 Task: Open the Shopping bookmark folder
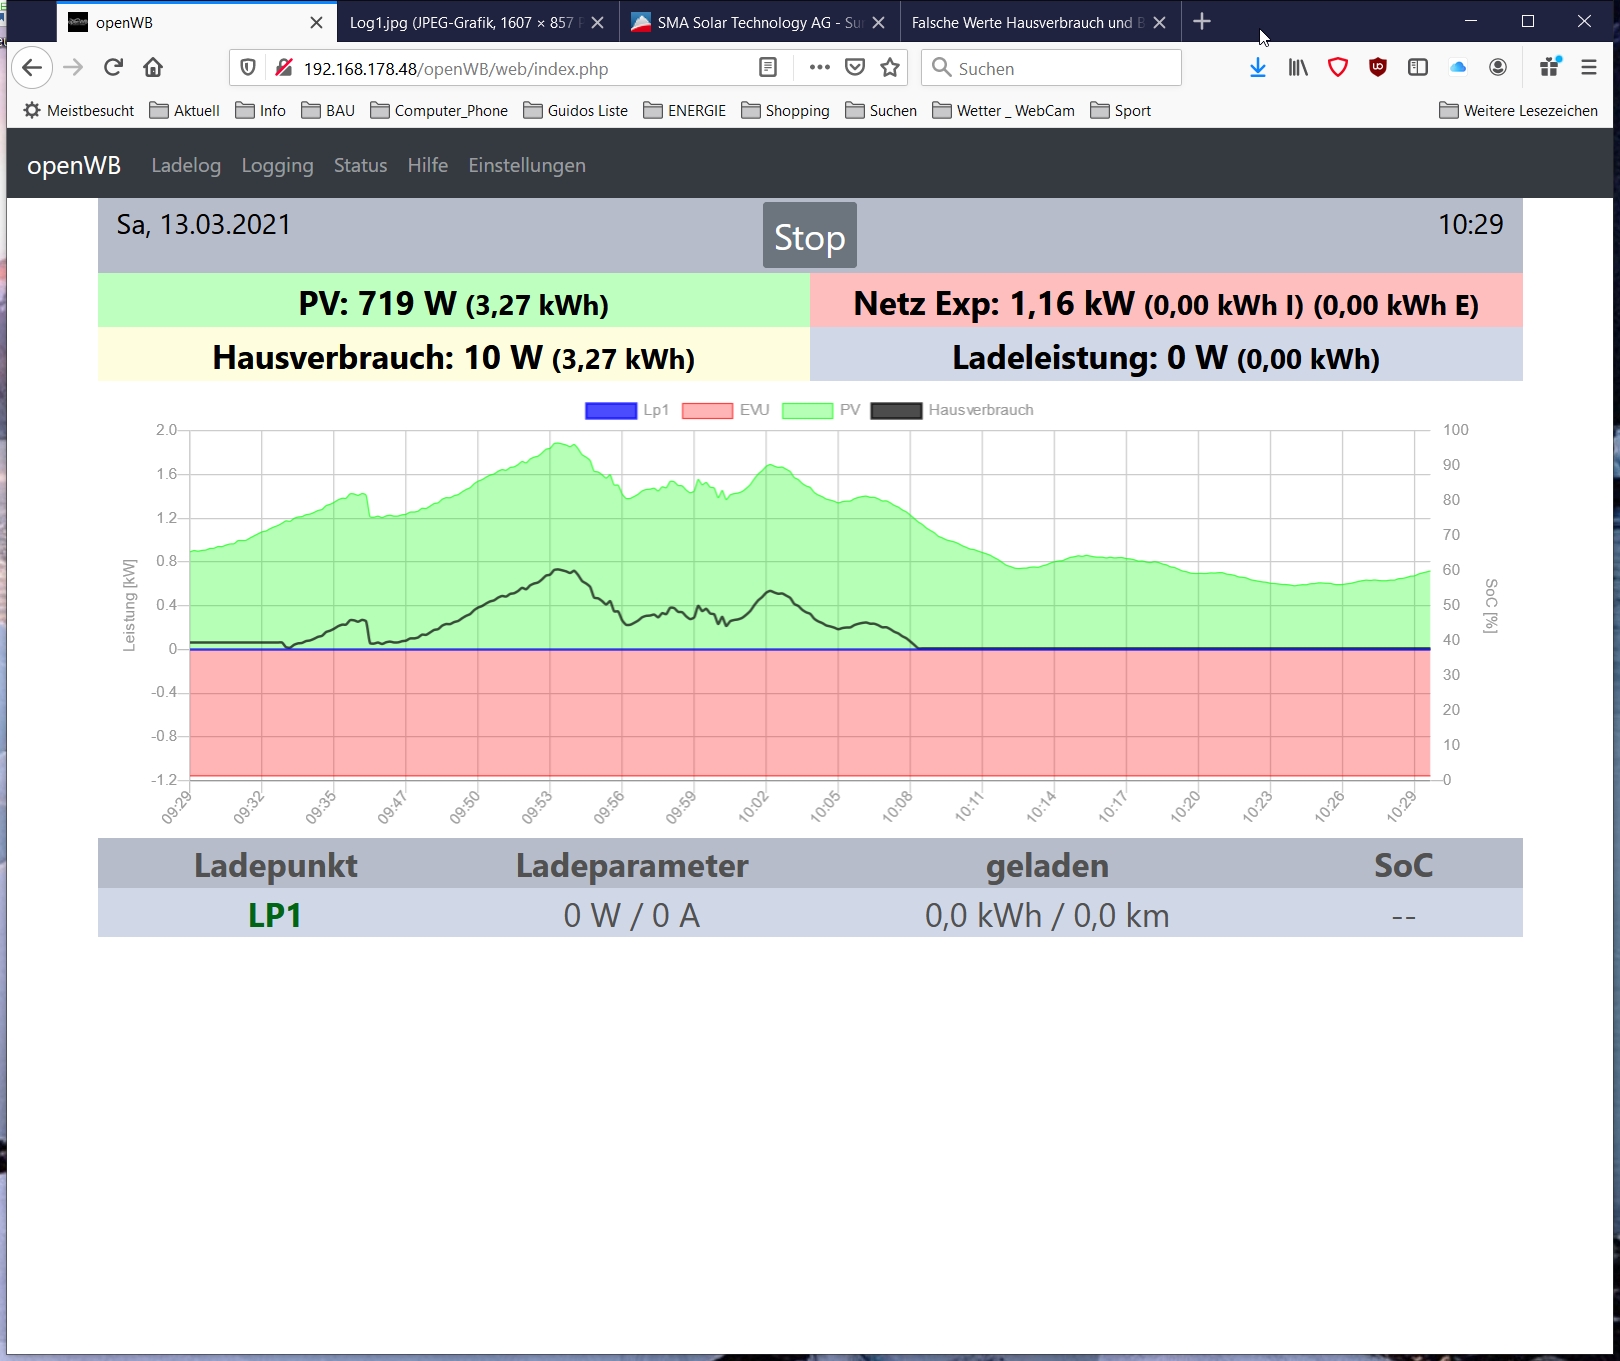[x=786, y=111]
